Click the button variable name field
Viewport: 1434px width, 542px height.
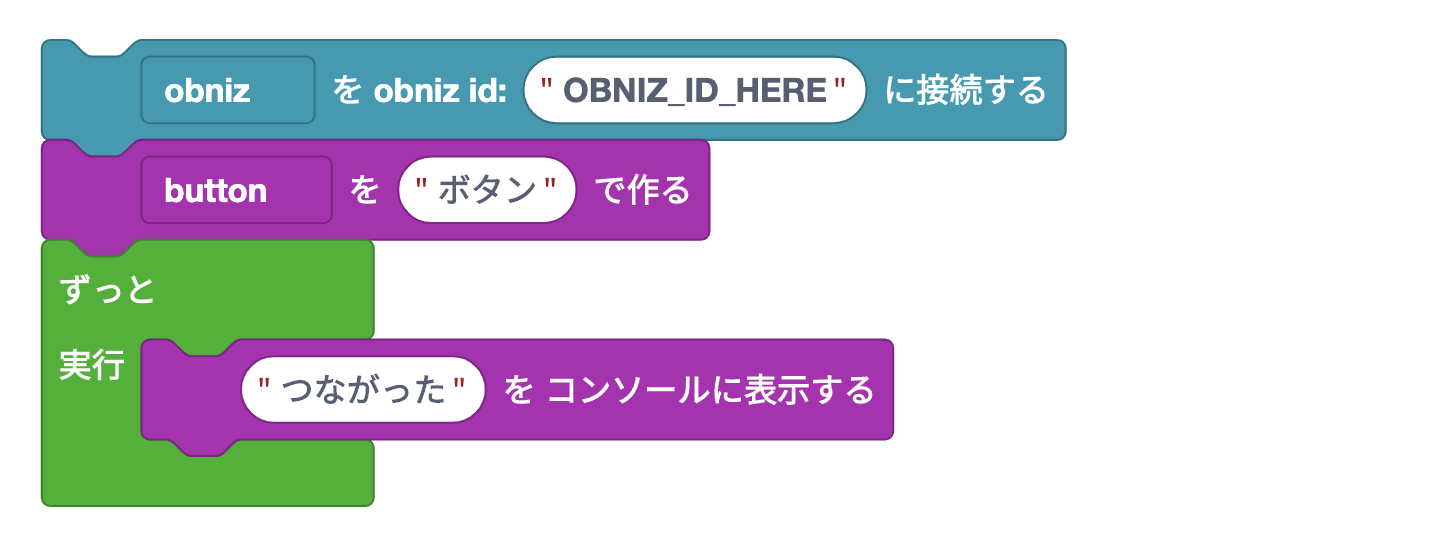click(x=235, y=190)
